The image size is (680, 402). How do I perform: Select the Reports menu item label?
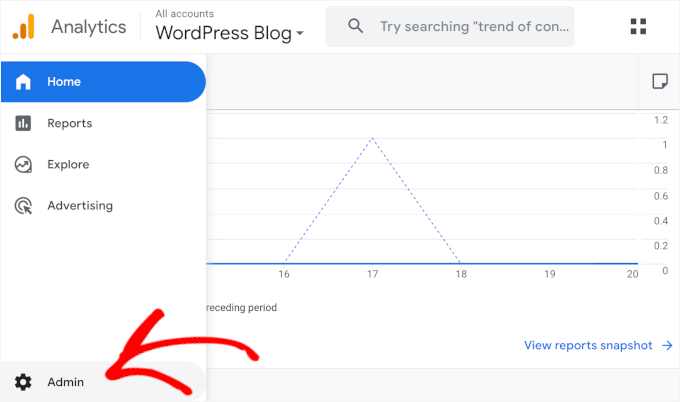70,123
